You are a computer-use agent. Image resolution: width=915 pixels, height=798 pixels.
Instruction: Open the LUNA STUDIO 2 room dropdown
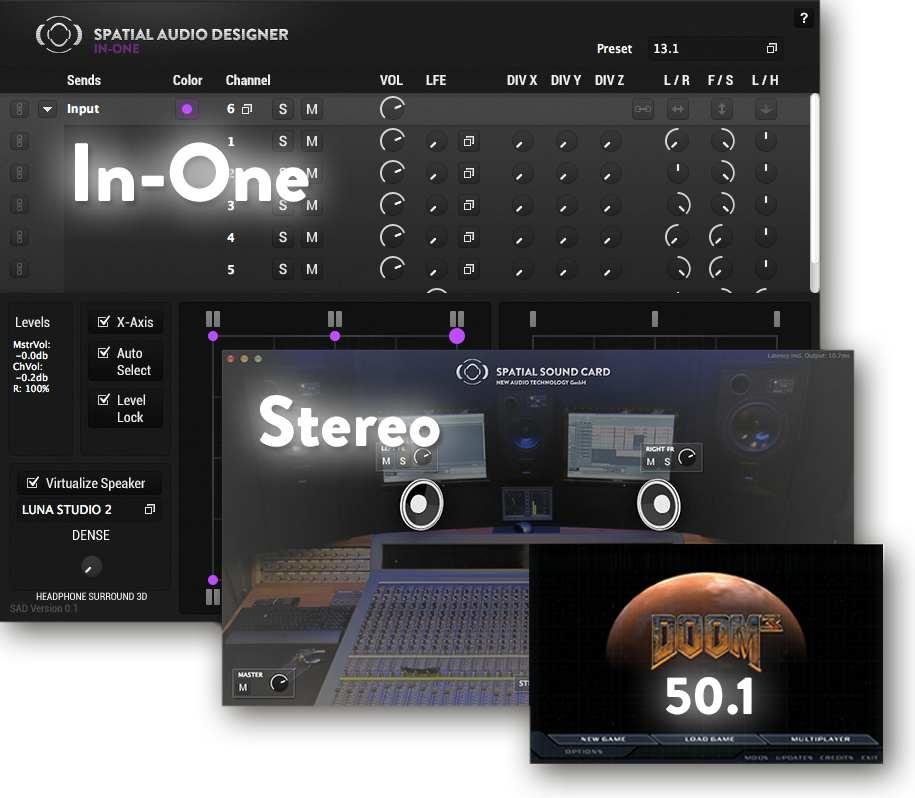88,510
